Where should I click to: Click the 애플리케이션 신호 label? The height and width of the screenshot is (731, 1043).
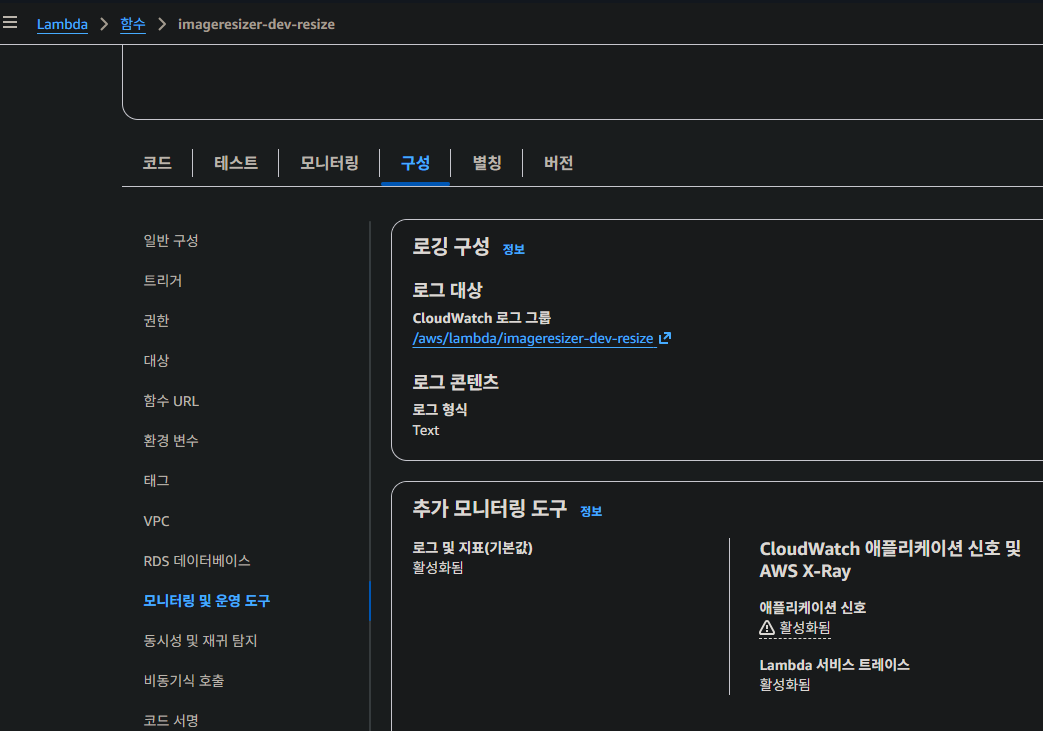tap(812, 607)
